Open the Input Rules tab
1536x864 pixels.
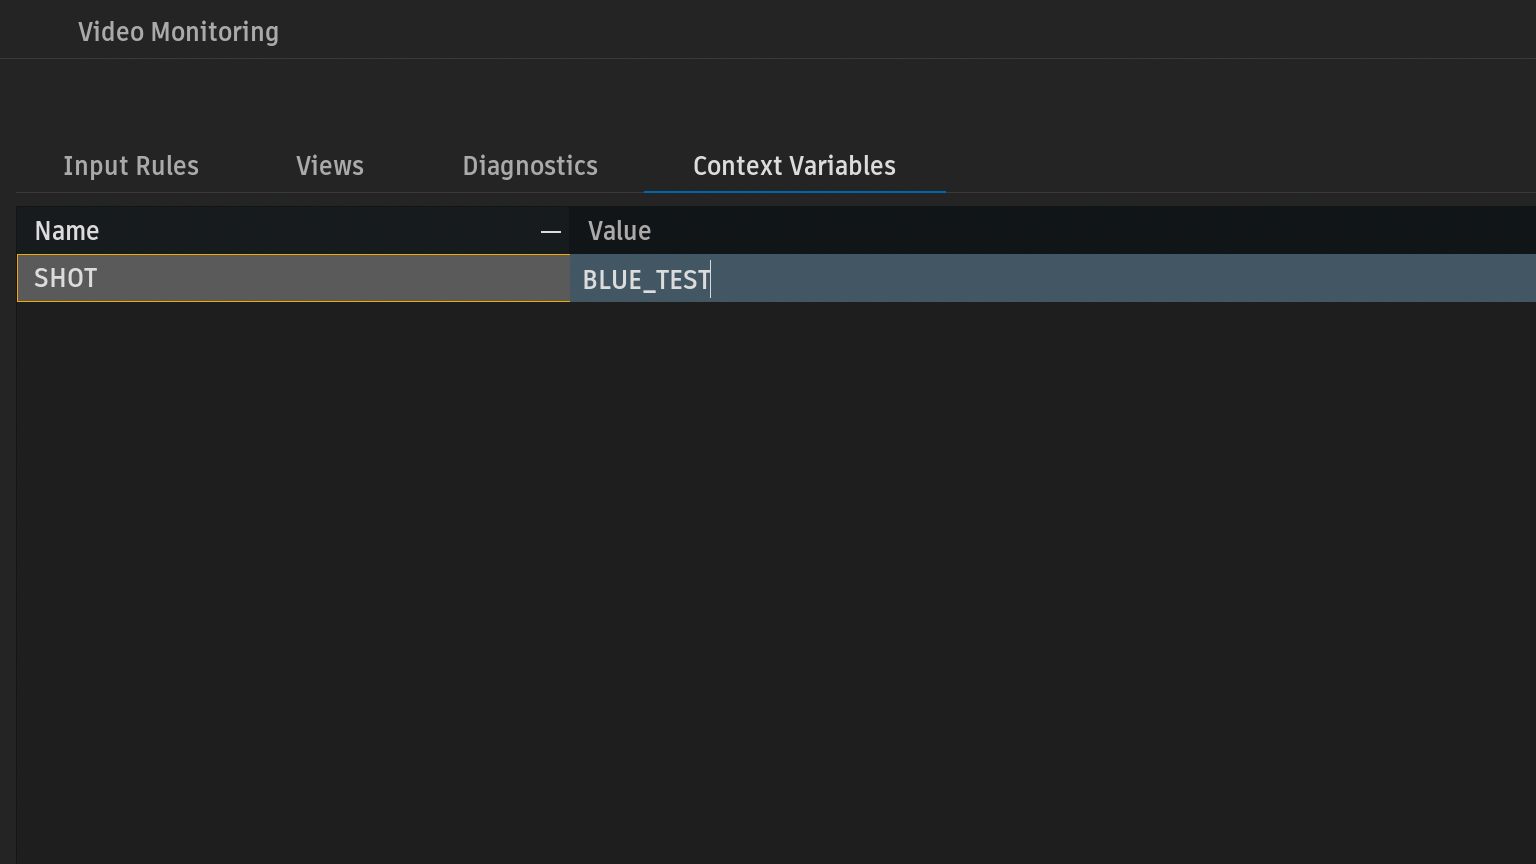pyautogui.click(x=131, y=166)
